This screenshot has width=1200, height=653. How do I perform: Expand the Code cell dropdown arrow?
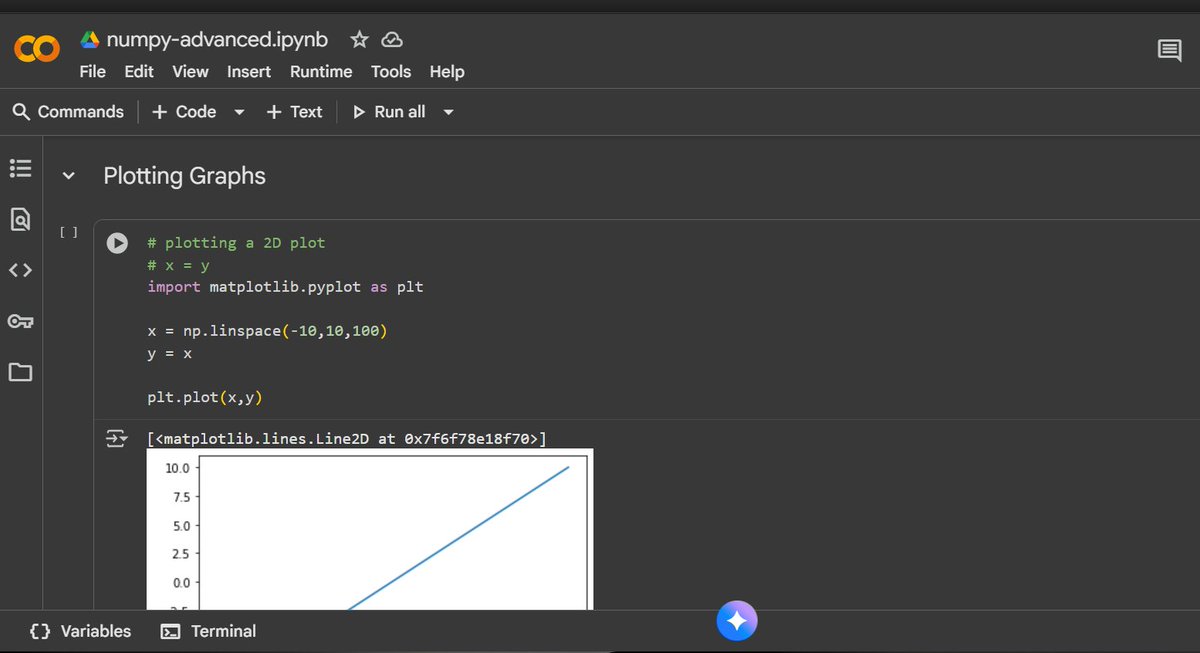tap(239, 112)
